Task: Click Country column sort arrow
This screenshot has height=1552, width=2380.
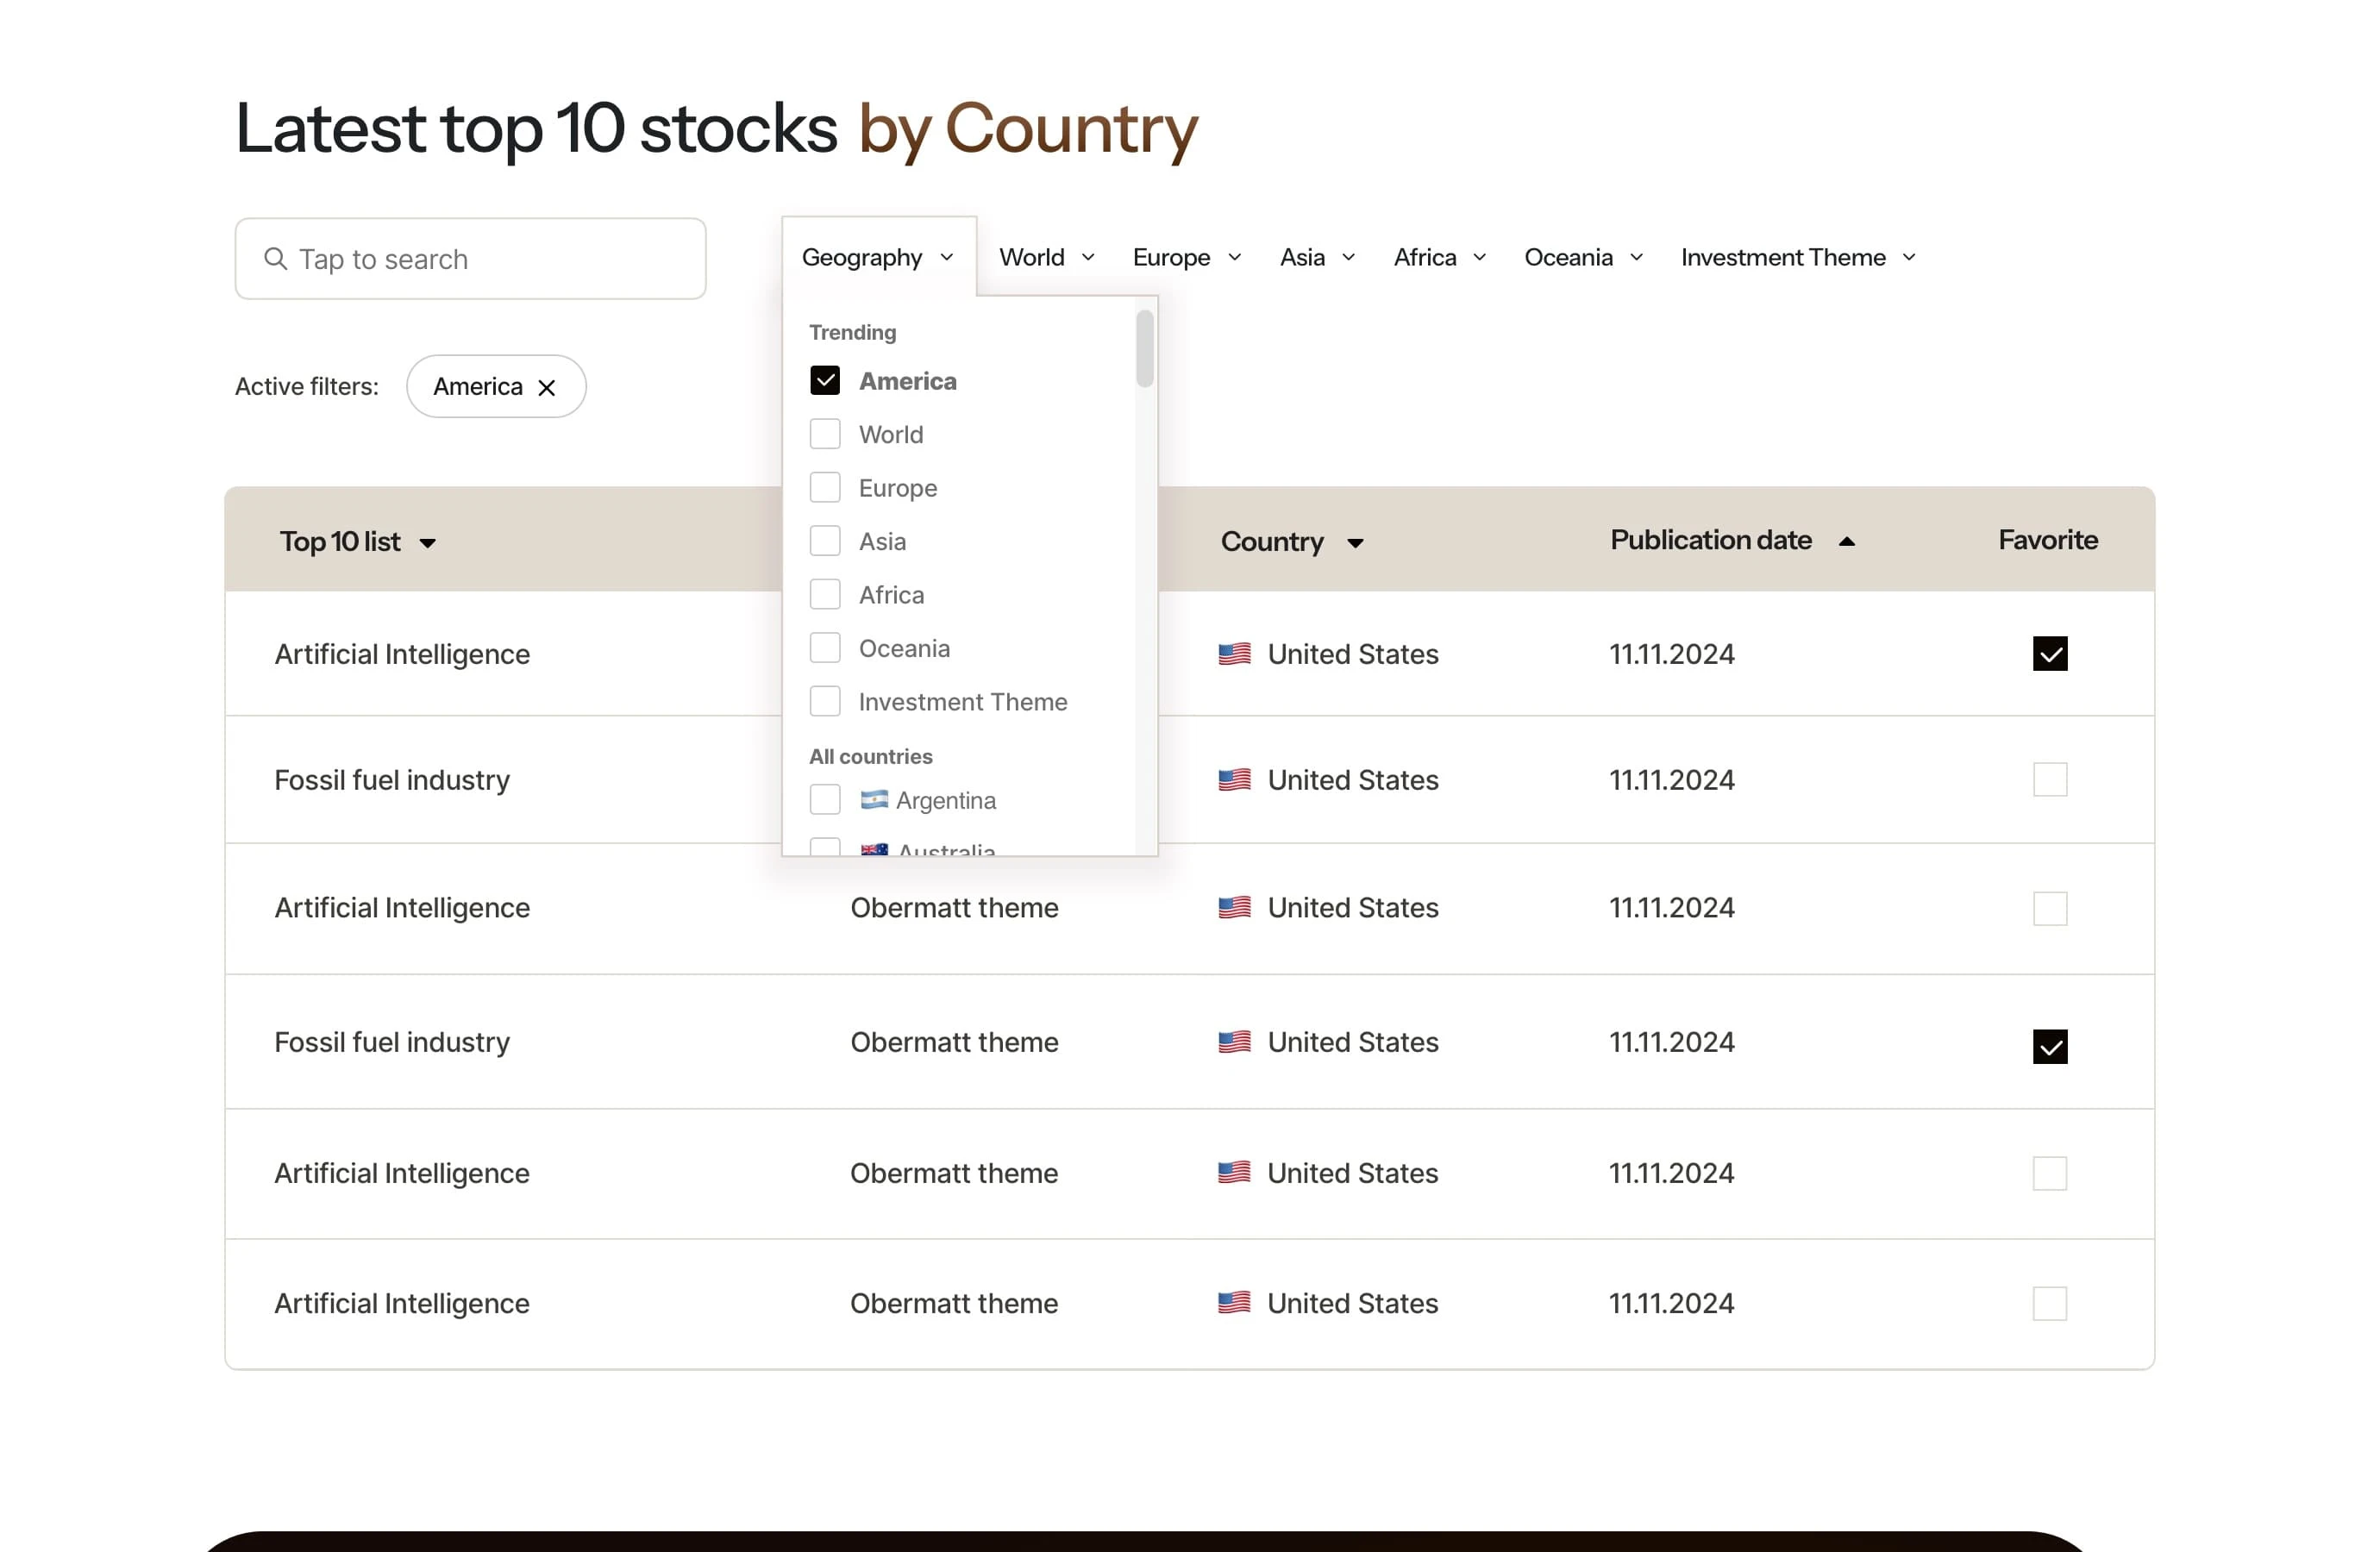Action: [x=1355, y=543]
